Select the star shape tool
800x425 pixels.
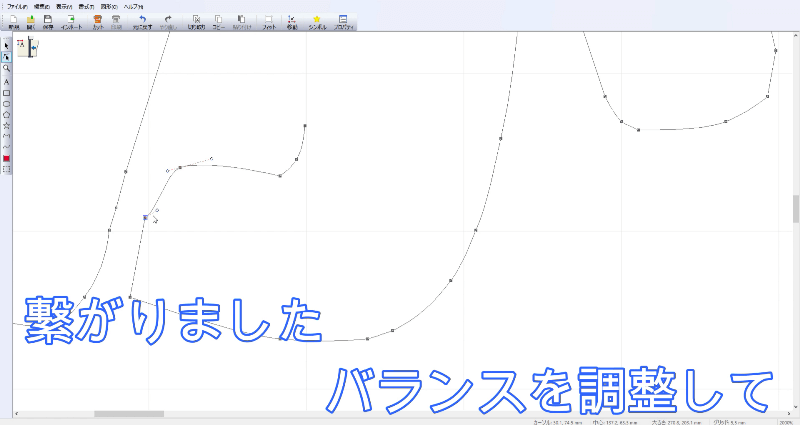[6, 125]
